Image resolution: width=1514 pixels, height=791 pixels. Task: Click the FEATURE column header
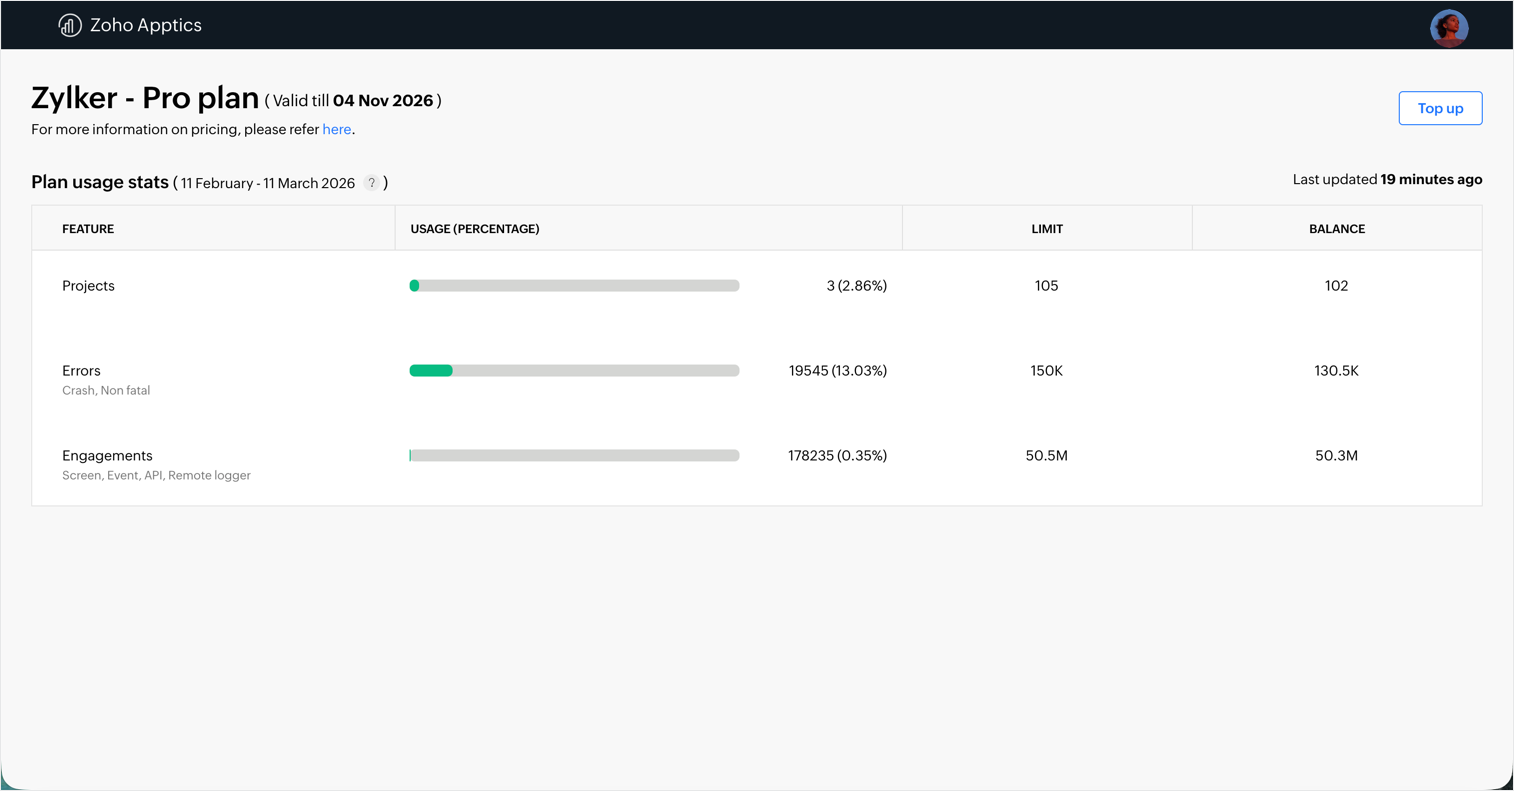88,229
